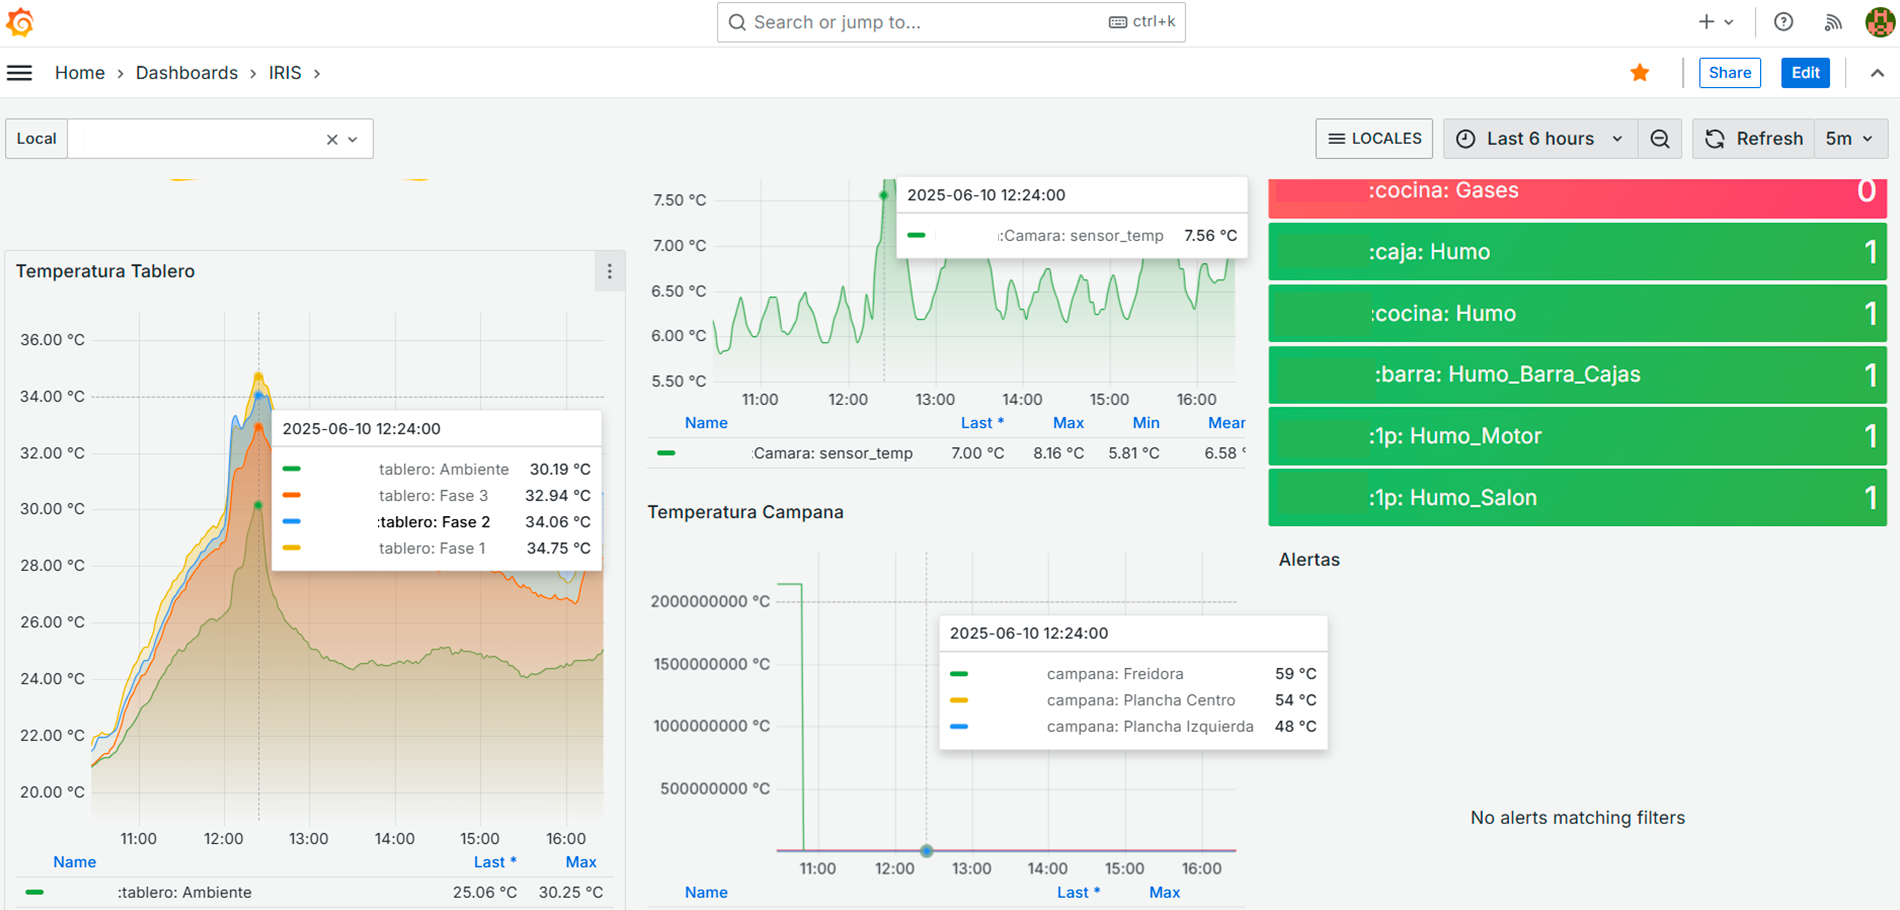Open the 5m refresh interval dropdown
This screenshot has height=910, width=1900.
click(x=1850, y=139)
